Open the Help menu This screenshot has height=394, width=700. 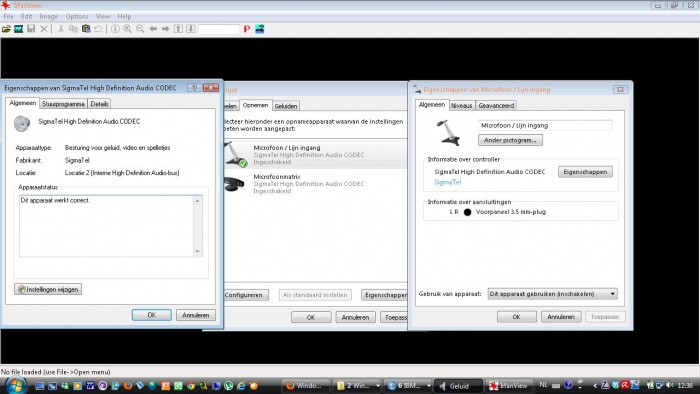coord(124,16)
